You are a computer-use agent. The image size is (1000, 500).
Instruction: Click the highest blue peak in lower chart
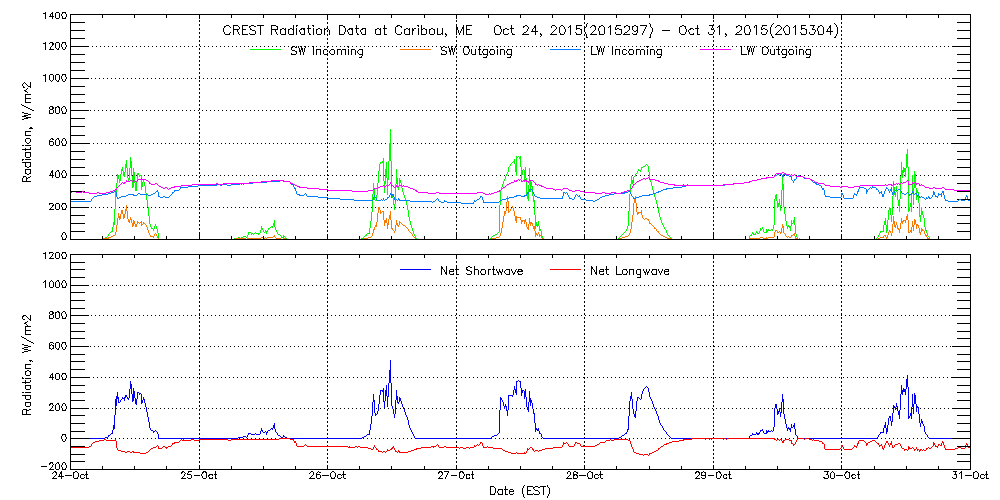click(x=390, y=362)
